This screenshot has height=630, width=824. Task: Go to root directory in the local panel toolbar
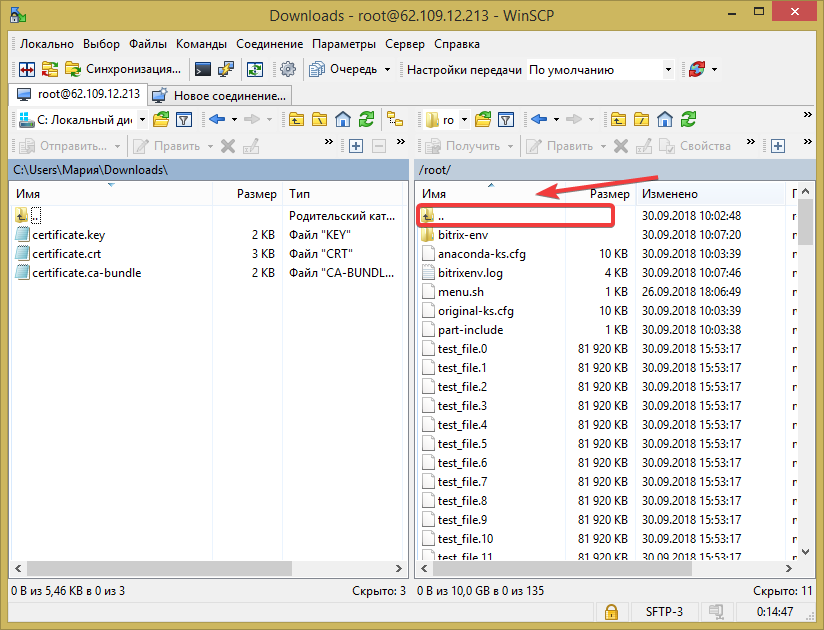click(x=320, y=120)
